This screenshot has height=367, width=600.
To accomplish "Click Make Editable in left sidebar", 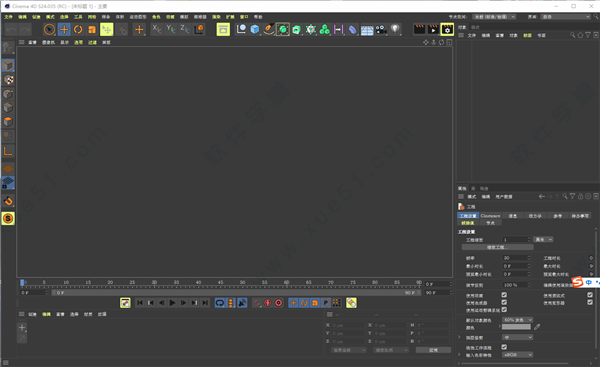I will (x=8, y=48).
